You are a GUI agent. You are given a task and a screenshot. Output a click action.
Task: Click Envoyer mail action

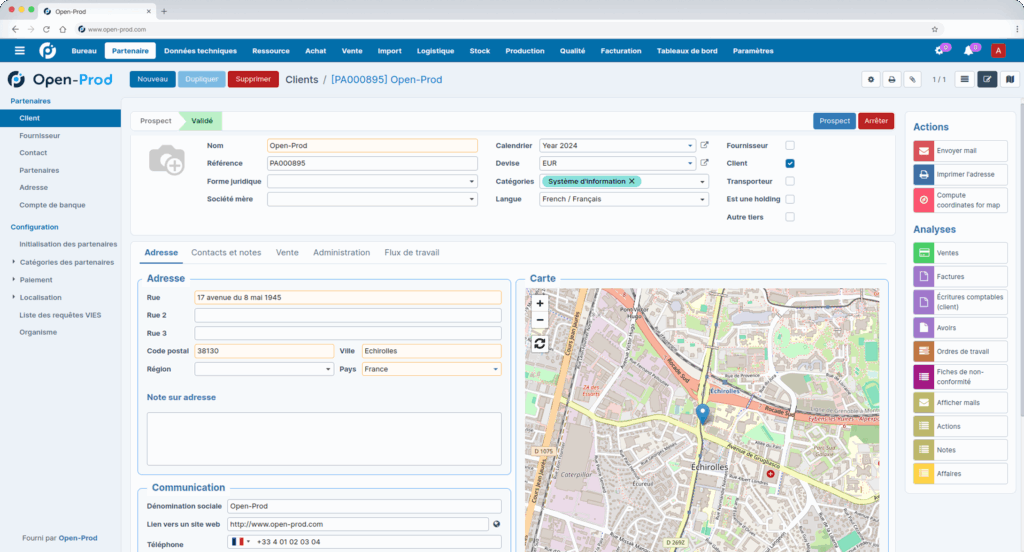click(960, 151)
